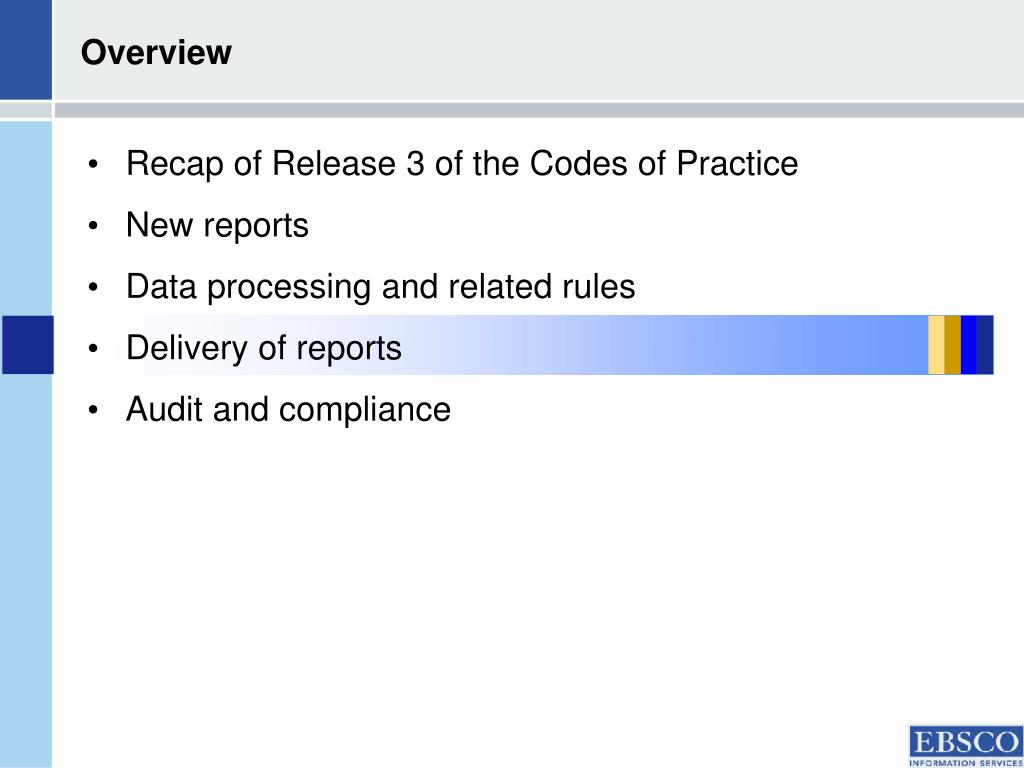Click dark blue square left of Delivery item
This screenshot has height=768, width=1024.
(x=27, y=345)
